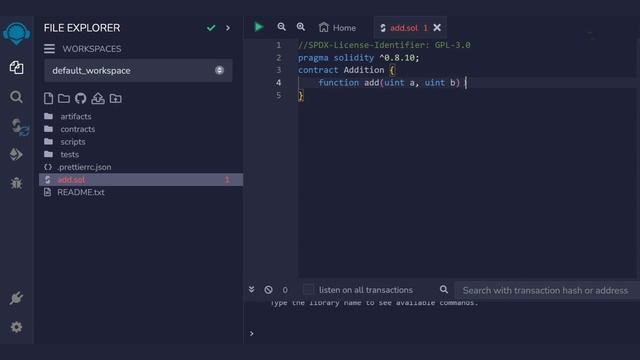Click the WORKSPACES label
The height and width of the screenshot is (360, 640).
(x=92, y=49)
